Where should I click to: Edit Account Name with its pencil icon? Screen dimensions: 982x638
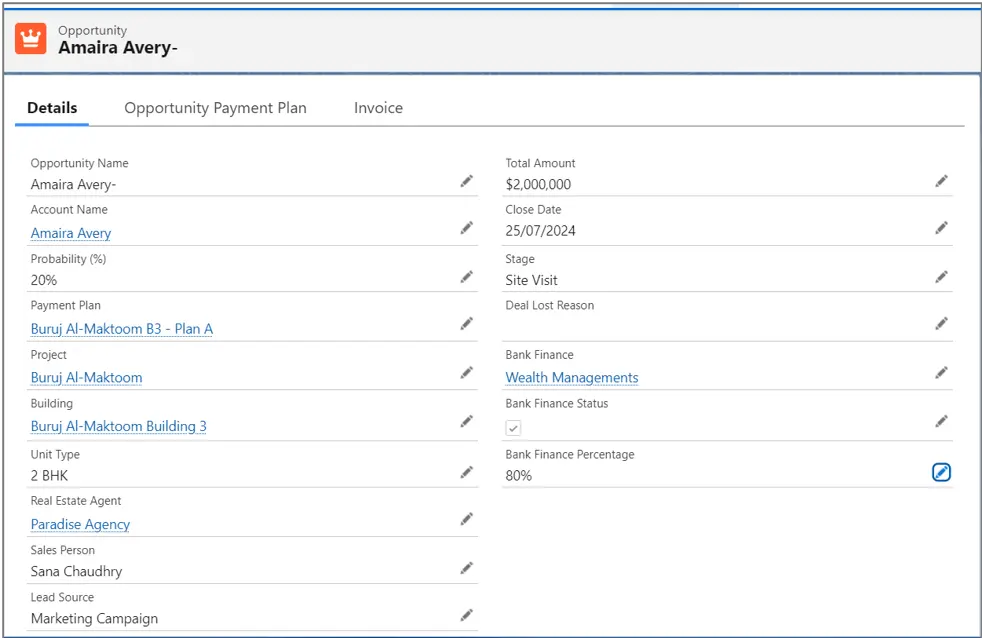tap(467, 228)
